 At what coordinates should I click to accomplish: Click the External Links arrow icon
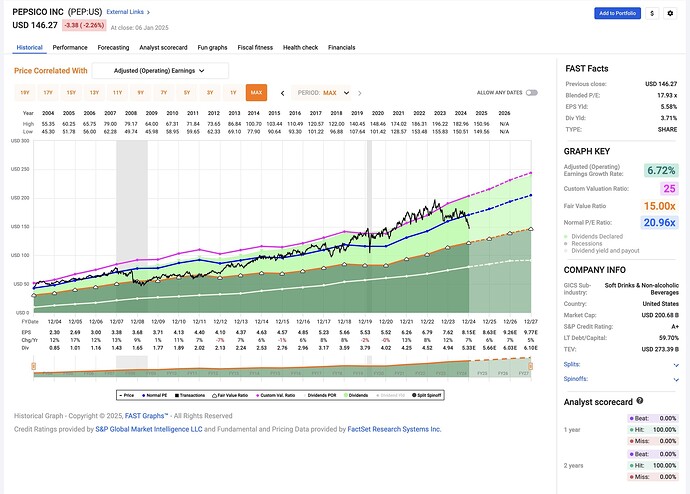pos(148,12)
